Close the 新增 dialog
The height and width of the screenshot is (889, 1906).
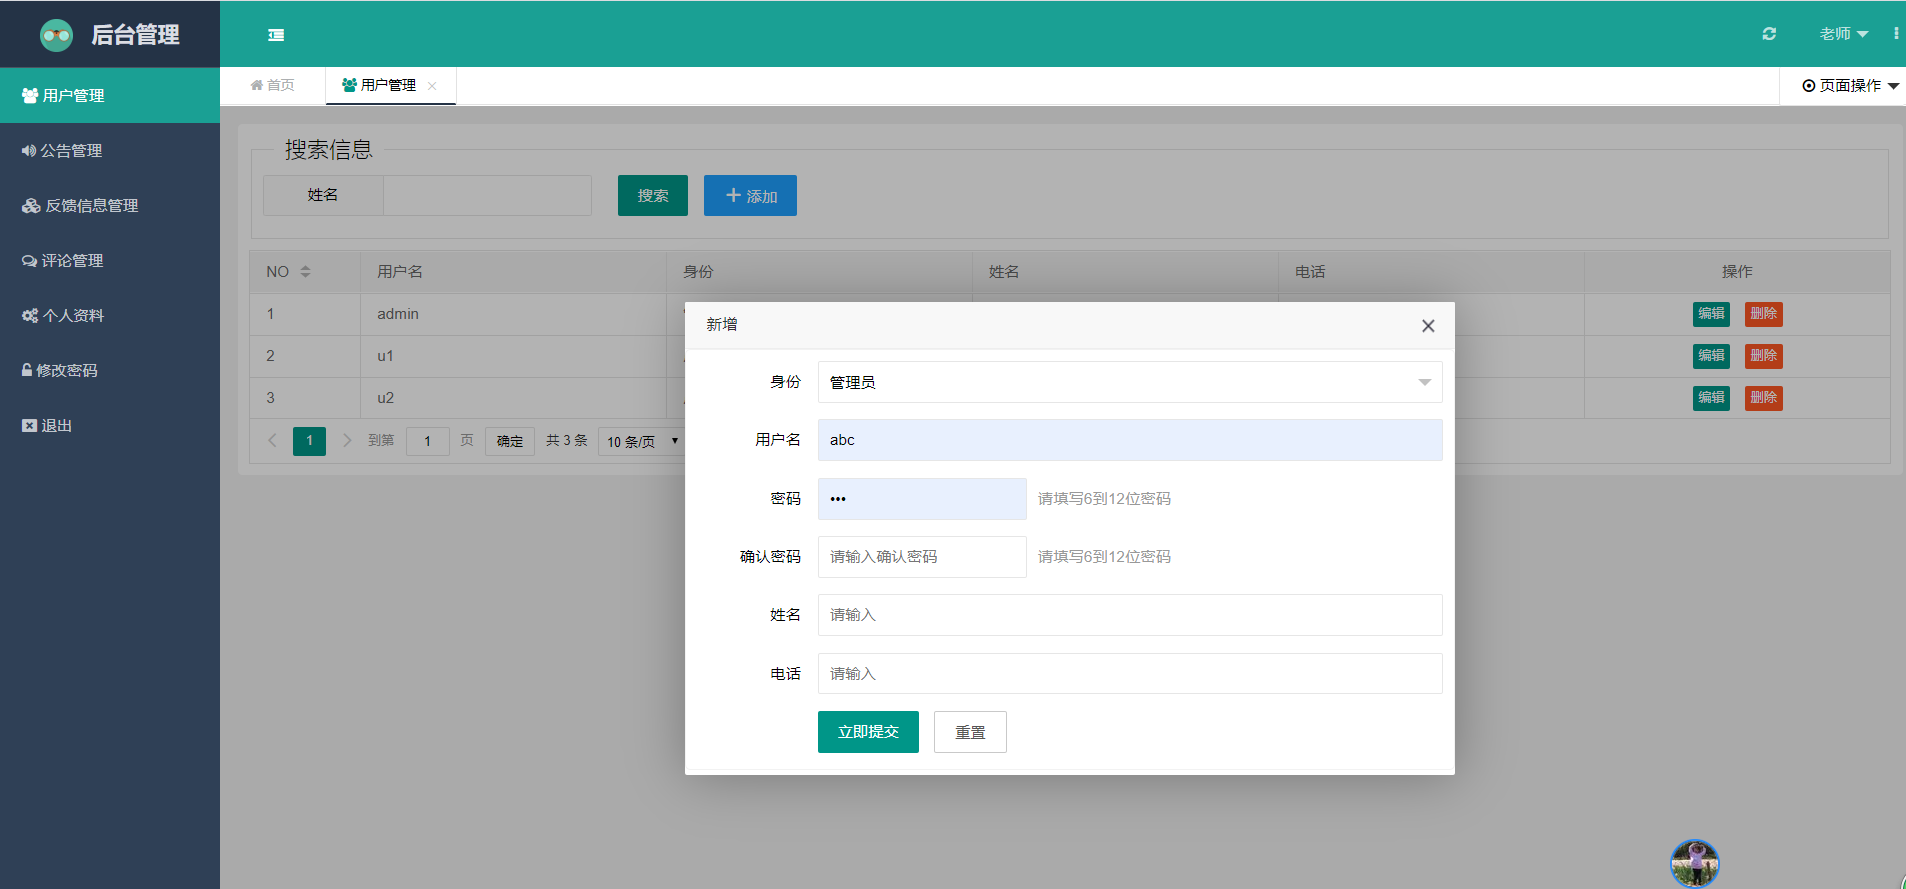click(1428, 326)
